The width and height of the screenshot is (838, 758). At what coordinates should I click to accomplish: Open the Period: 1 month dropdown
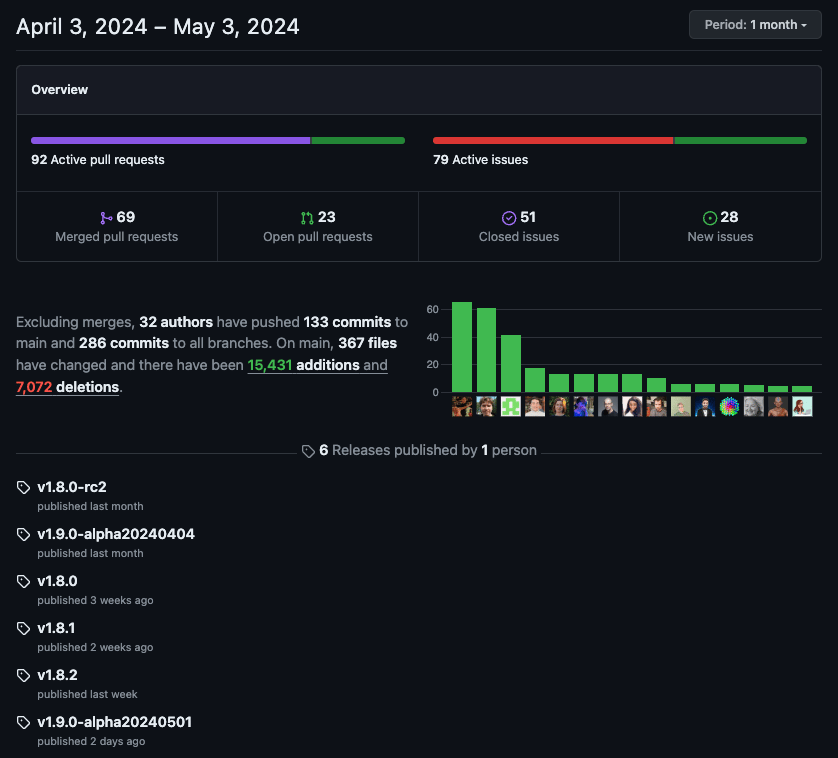755,25
